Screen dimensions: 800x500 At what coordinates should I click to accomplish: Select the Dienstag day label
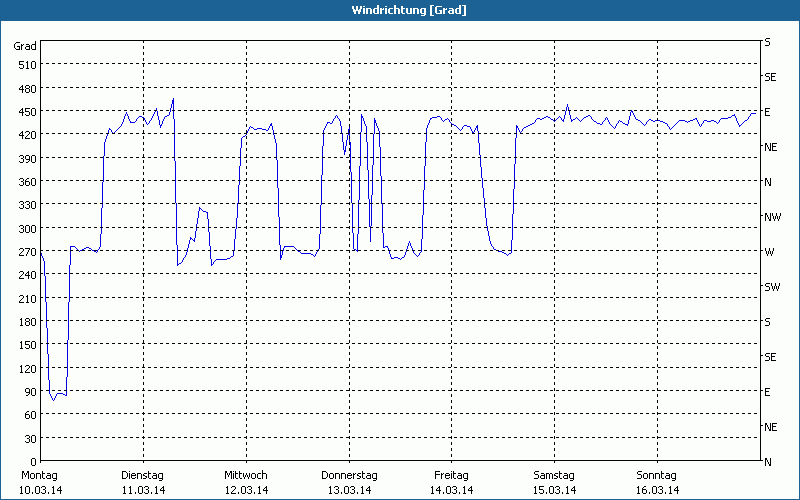[x=143, y=475]
